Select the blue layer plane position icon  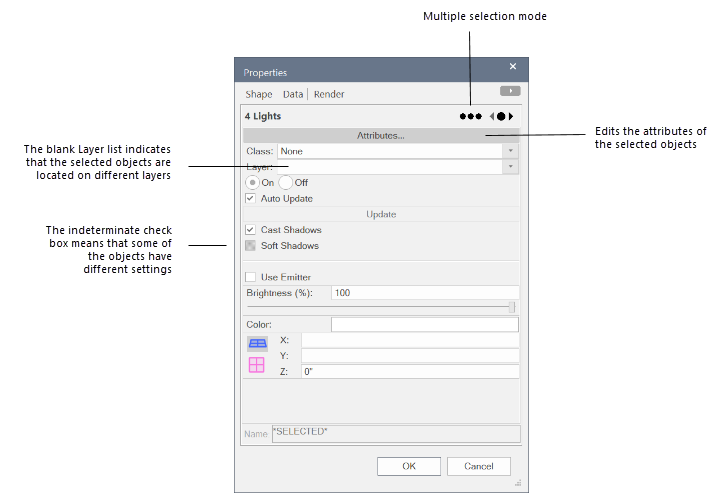point(257,343)
